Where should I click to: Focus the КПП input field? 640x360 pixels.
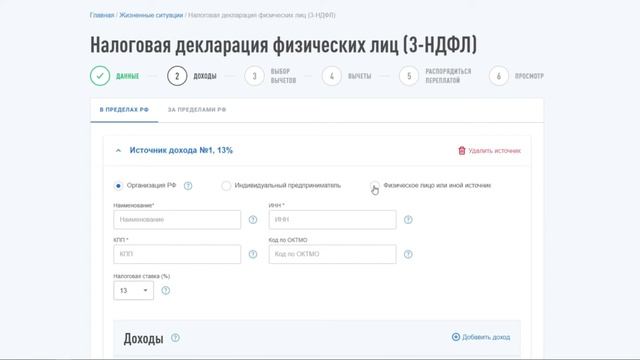[177, 254]
